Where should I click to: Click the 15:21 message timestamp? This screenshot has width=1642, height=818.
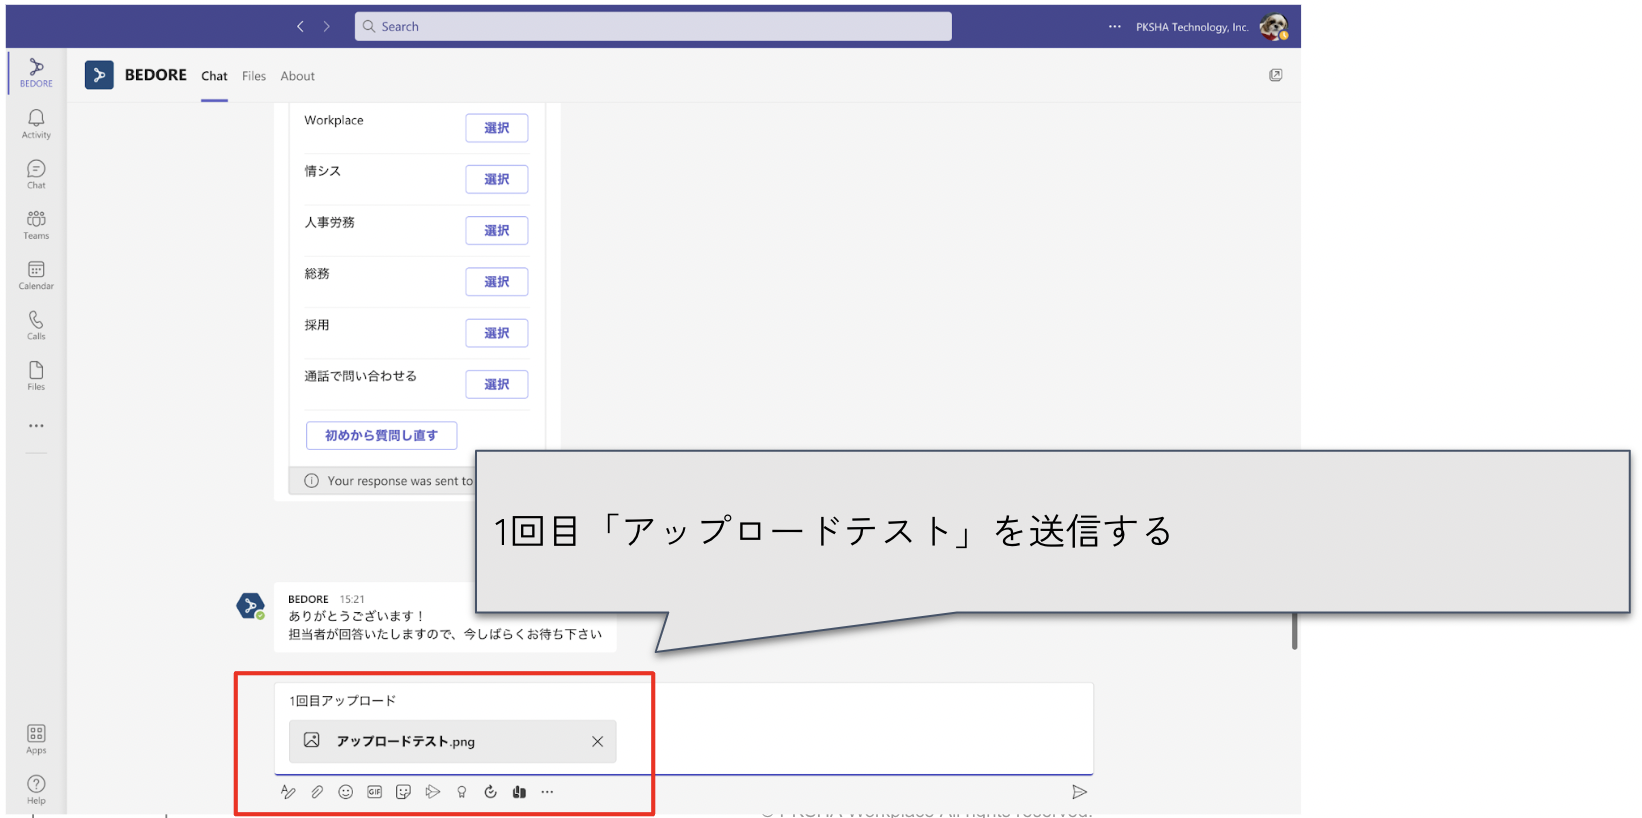click(x=352, y=600)
